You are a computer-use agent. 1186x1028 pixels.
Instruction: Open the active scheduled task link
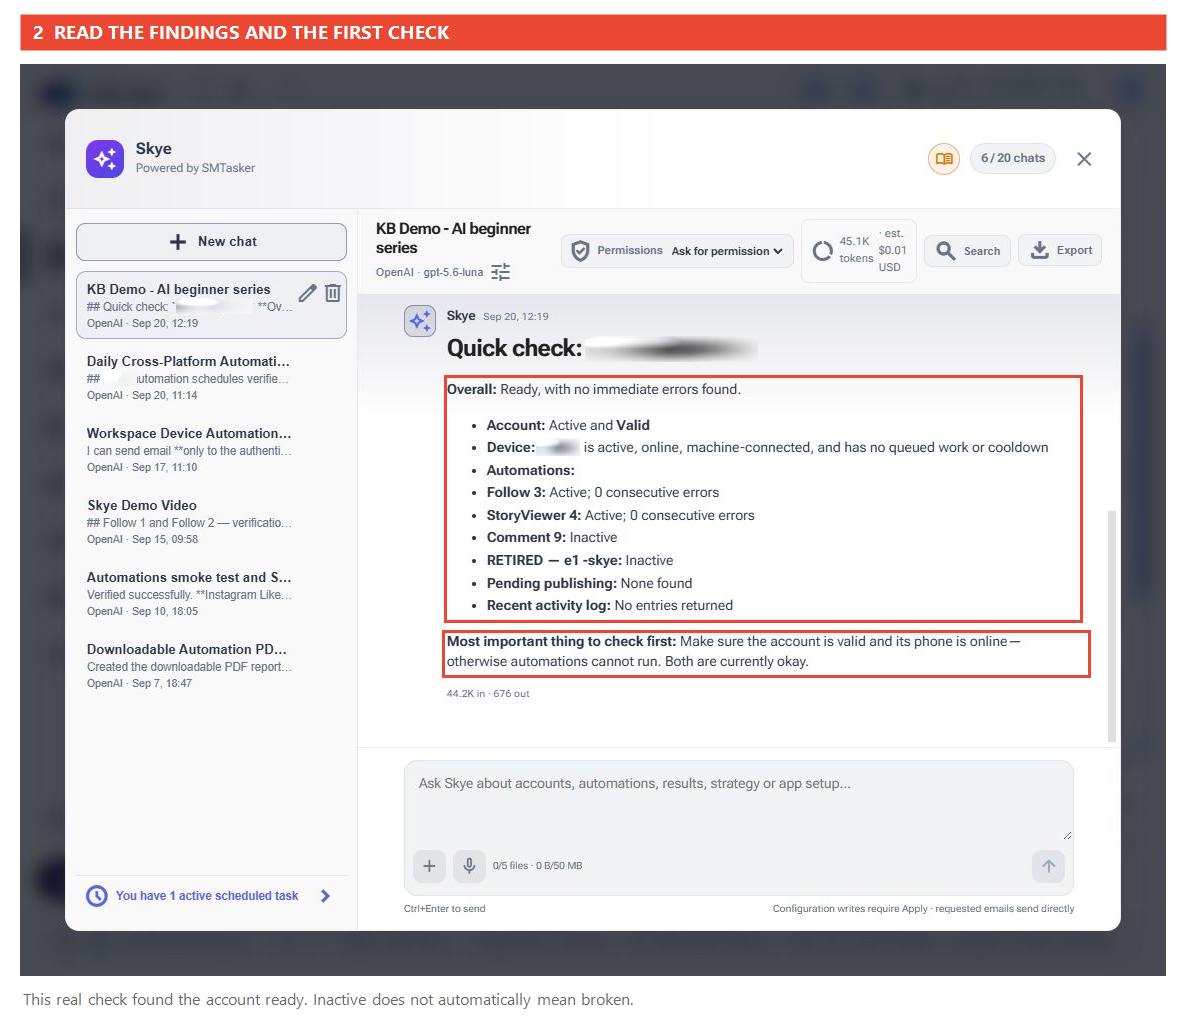click(x=206, y=896)
